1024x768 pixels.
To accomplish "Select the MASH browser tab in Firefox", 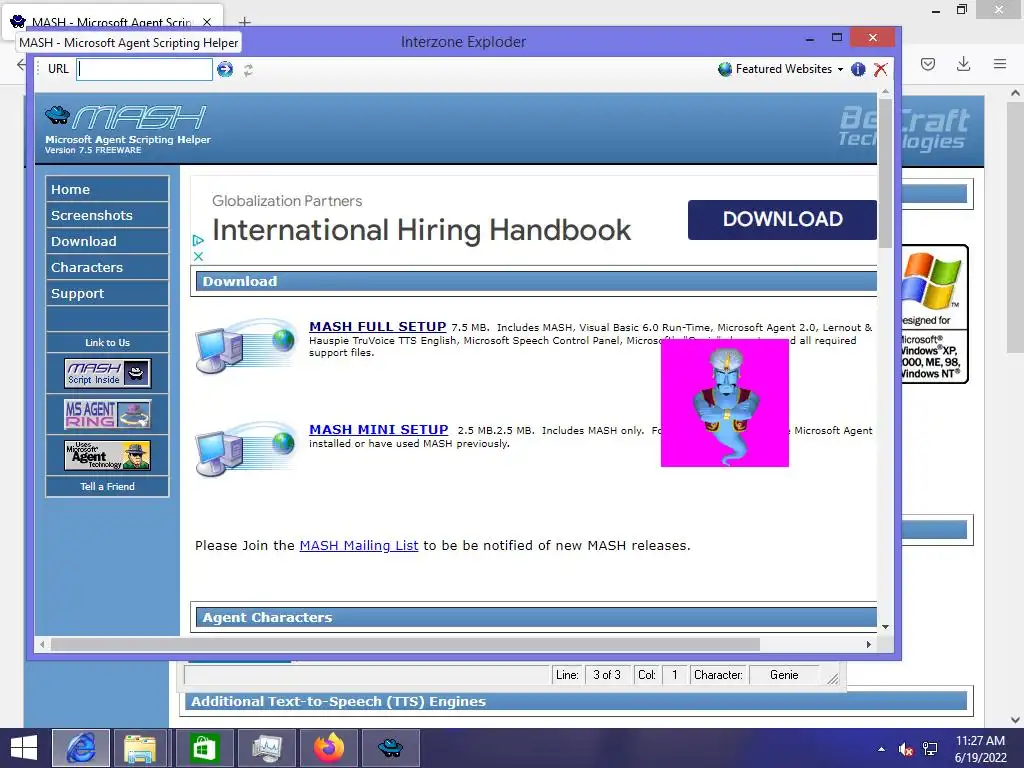I will click(112, 22).
